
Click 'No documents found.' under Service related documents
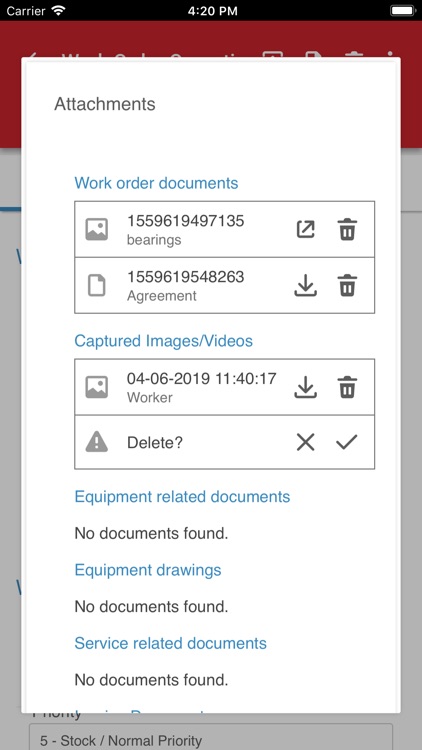pos(151,680)
